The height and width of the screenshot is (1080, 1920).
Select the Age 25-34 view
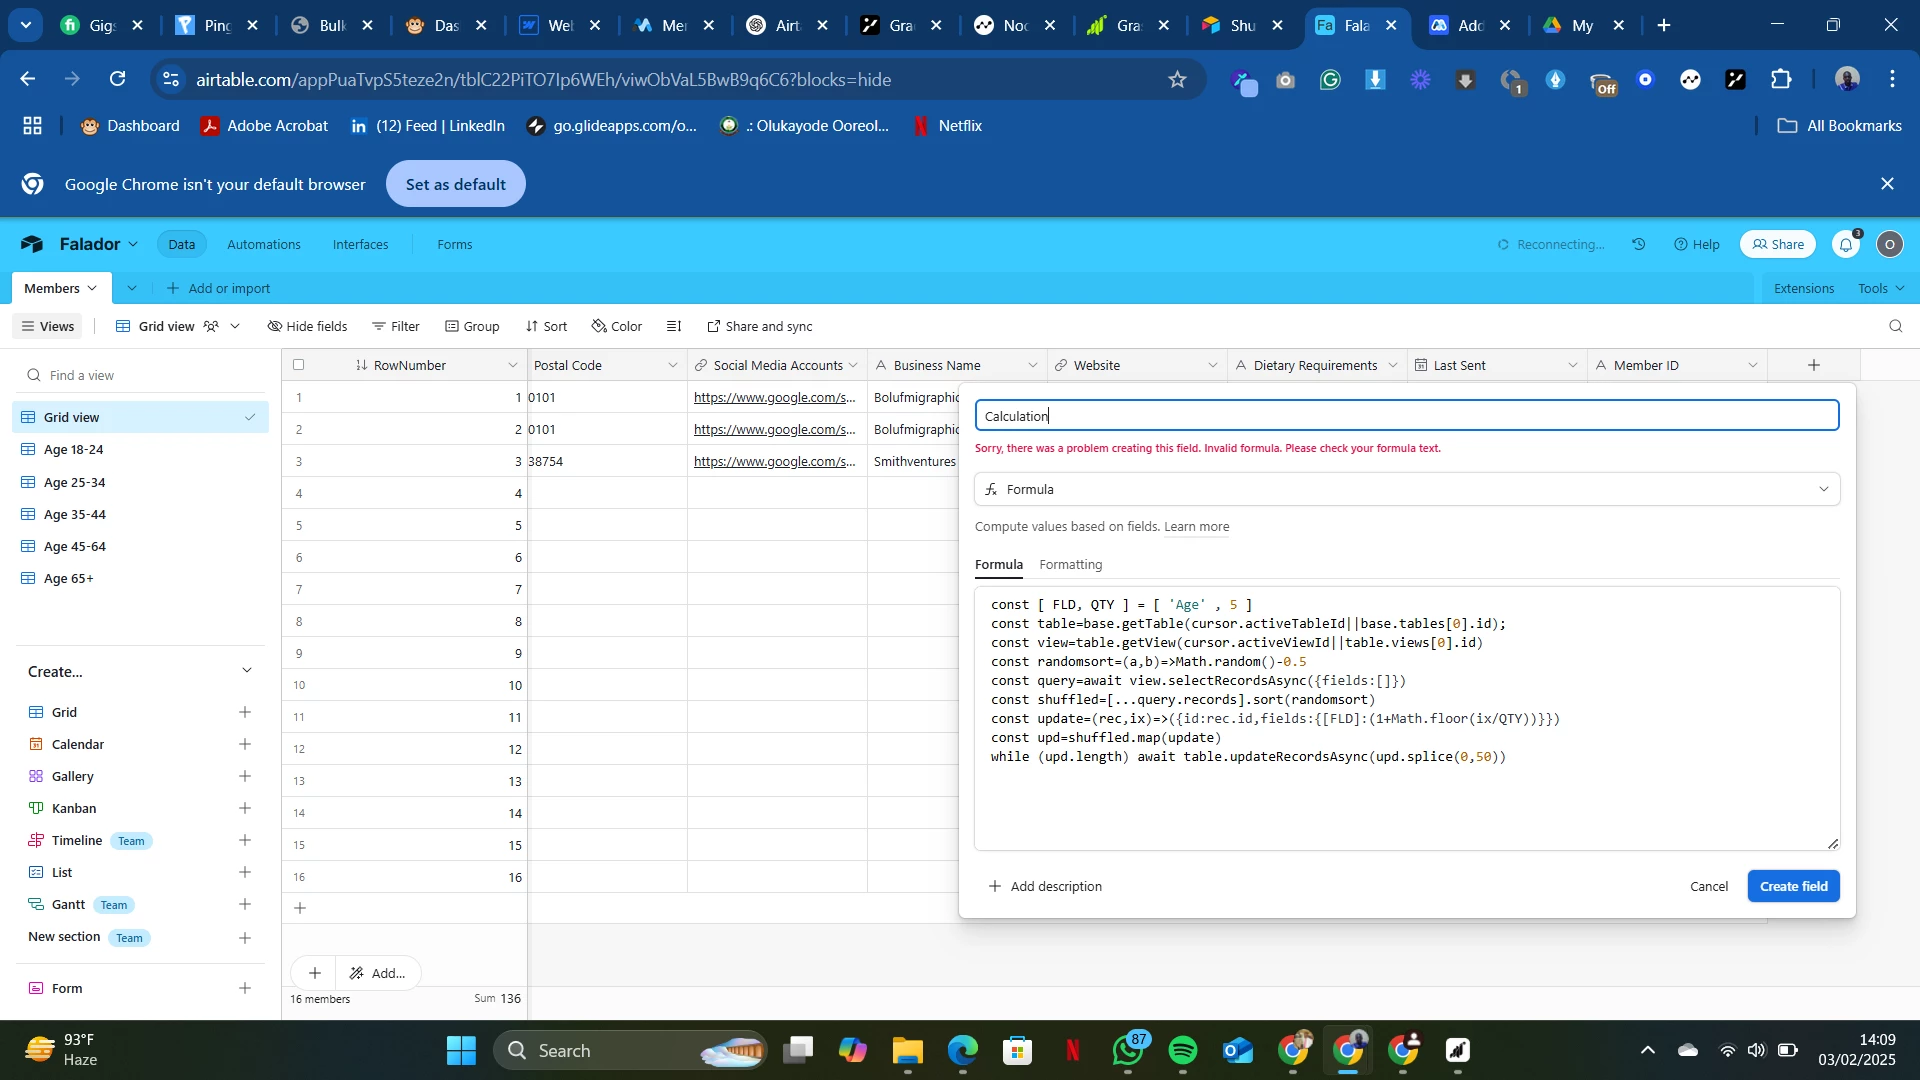click(x=75, y=483)
